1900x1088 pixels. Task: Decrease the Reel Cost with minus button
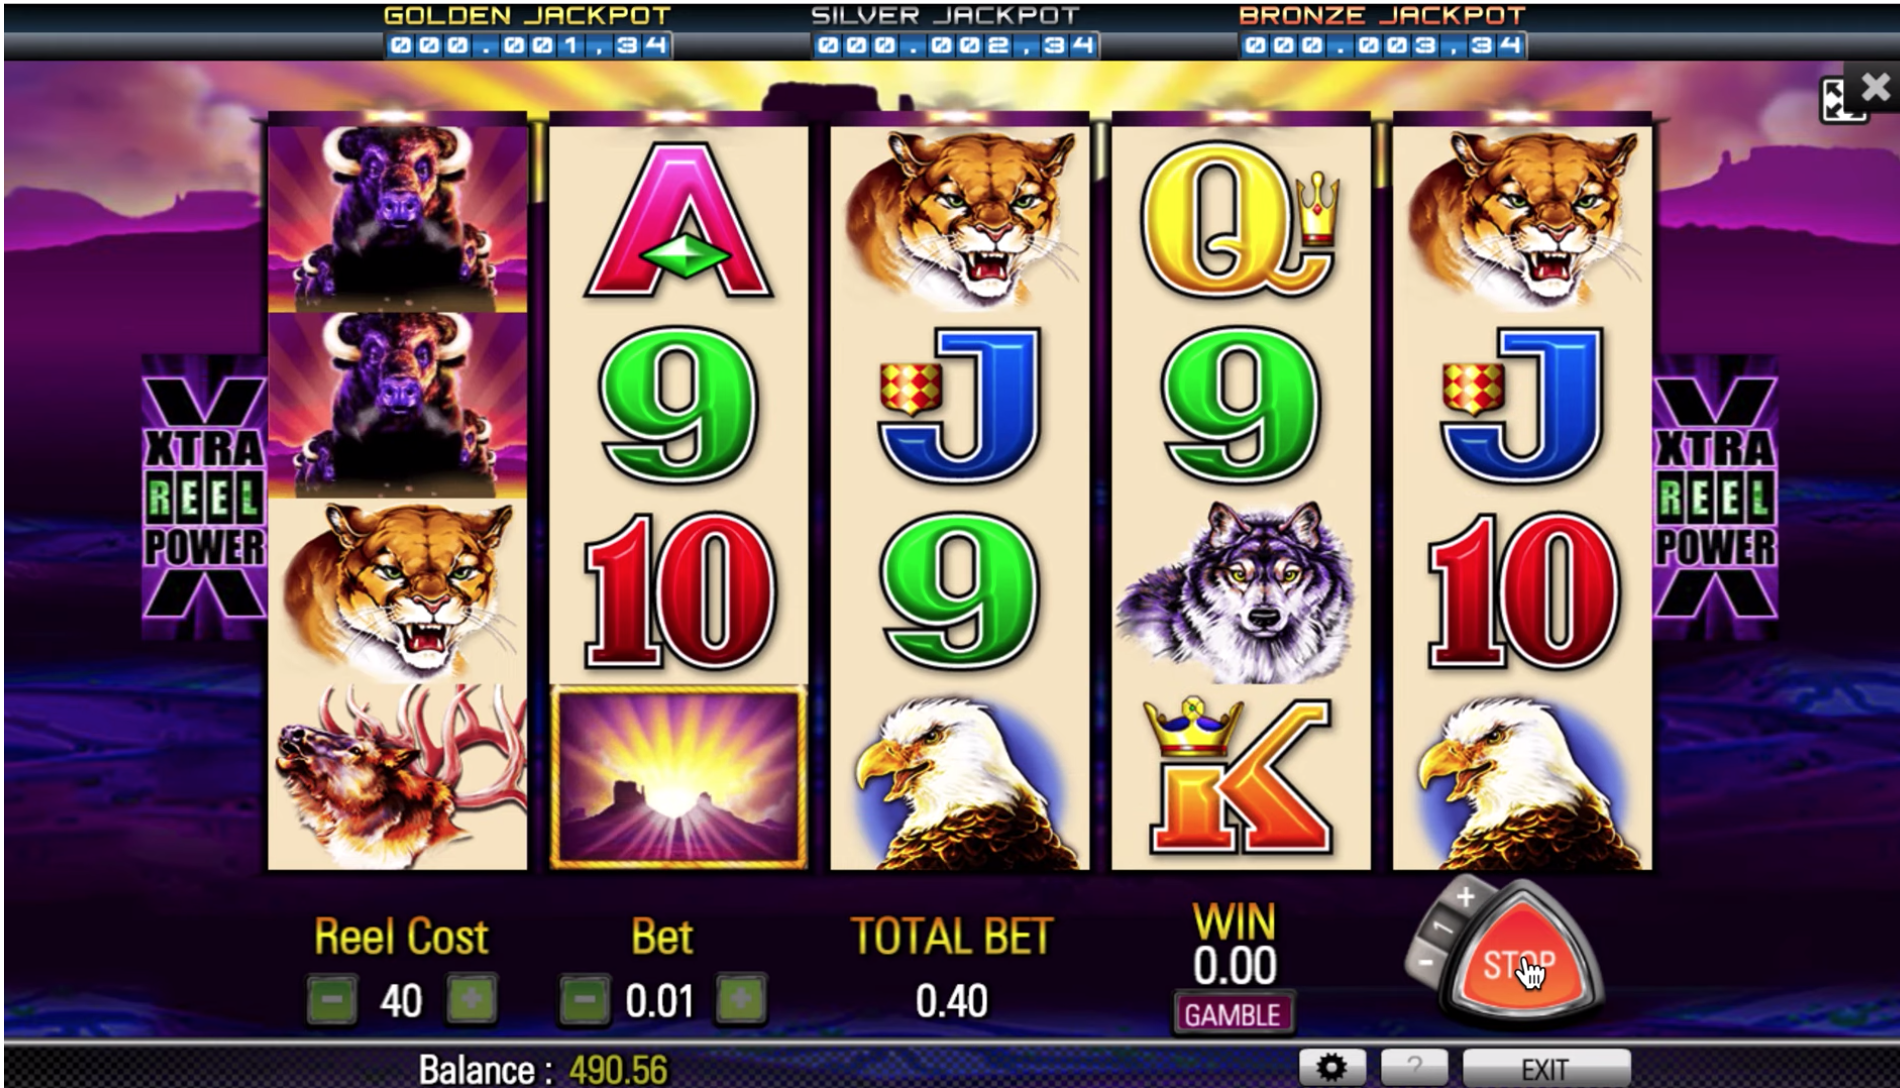click(332, 999)
